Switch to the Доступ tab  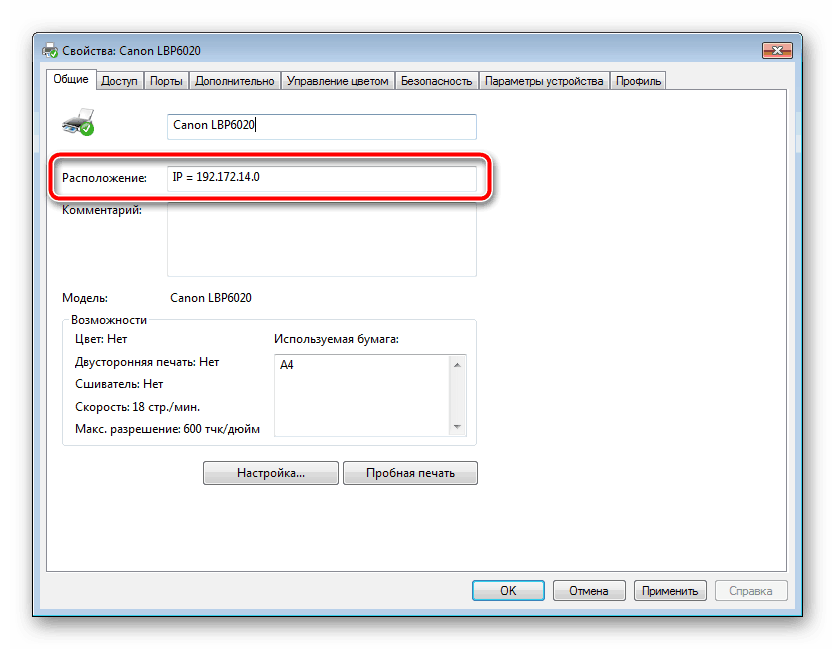(119, 81)
